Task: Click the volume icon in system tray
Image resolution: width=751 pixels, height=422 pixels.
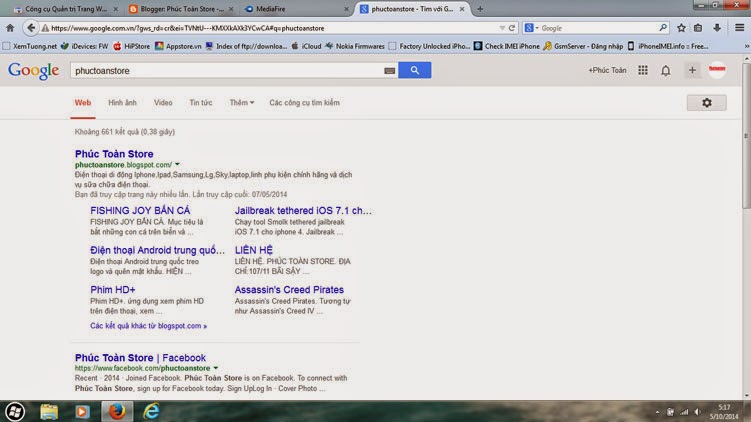Action: (x=698, y=412)
